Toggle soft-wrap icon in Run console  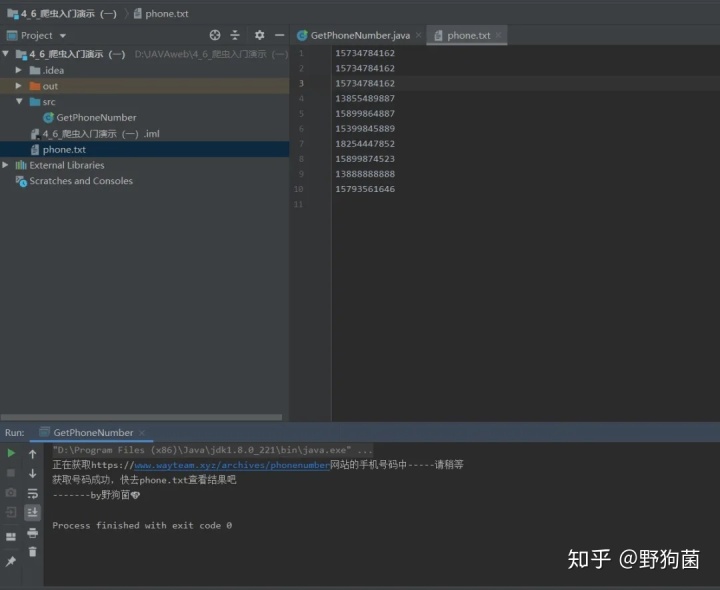(x=33, y=494)
